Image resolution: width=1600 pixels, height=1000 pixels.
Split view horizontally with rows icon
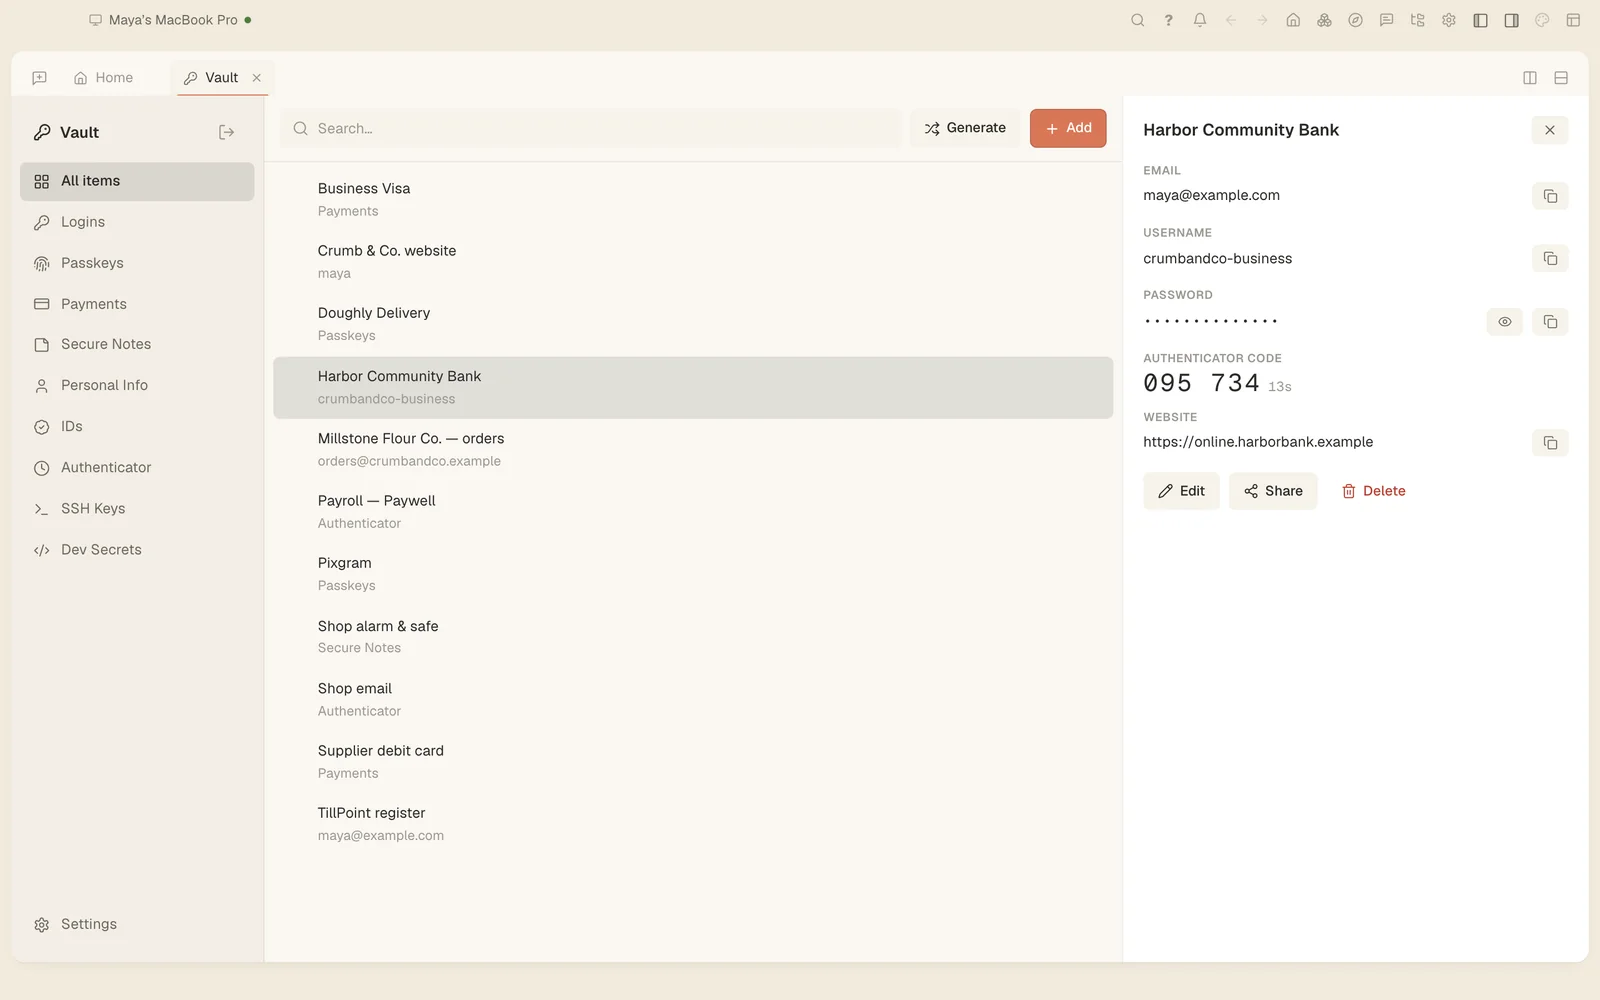(1561, 78)
